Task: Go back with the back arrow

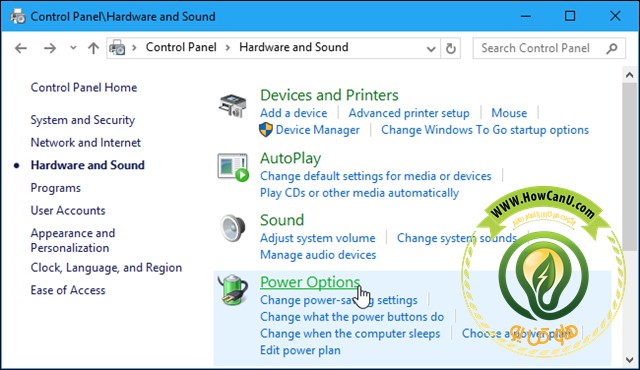Action: 21,48
